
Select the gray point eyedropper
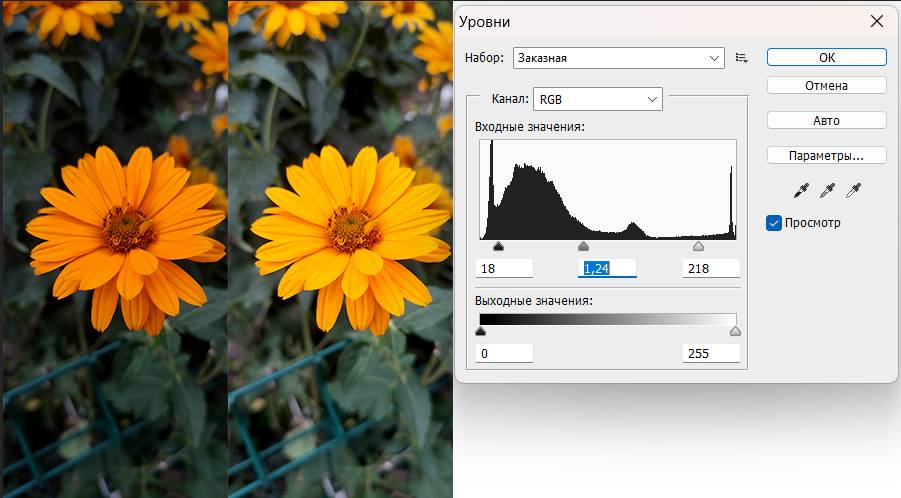pyautogui.click(x=827, y=190)
